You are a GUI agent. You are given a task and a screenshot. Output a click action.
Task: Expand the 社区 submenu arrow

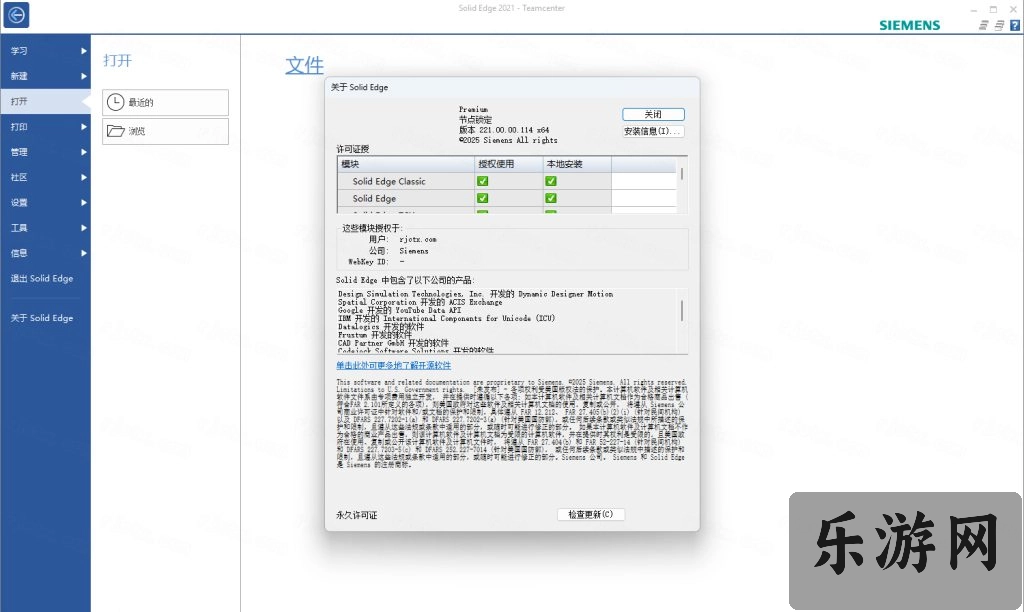point(84,177)
